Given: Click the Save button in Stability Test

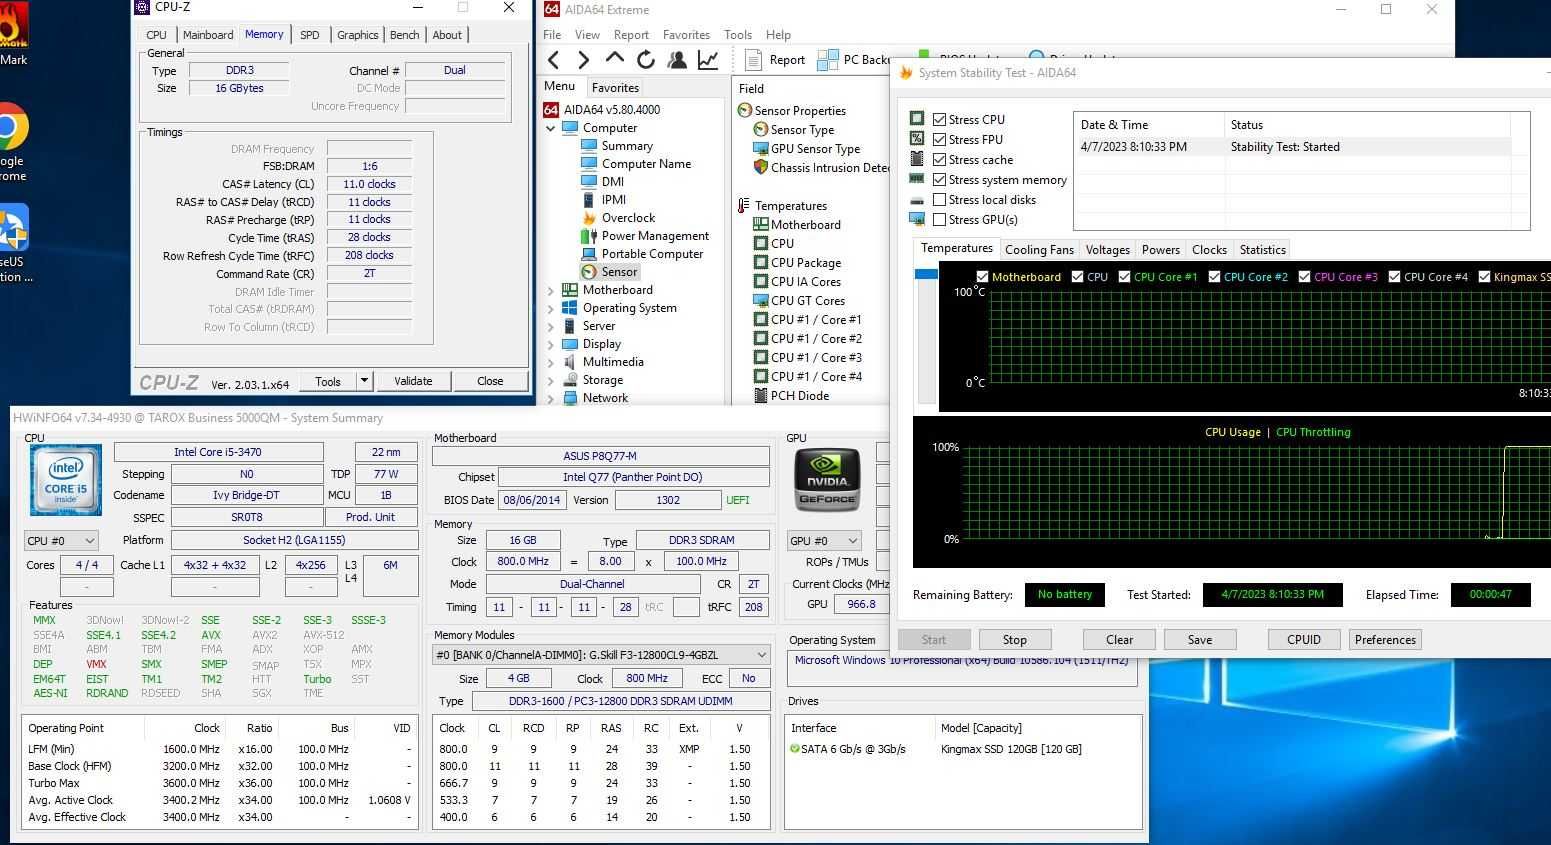Looking at the screenshot, I should (1200, 640).
